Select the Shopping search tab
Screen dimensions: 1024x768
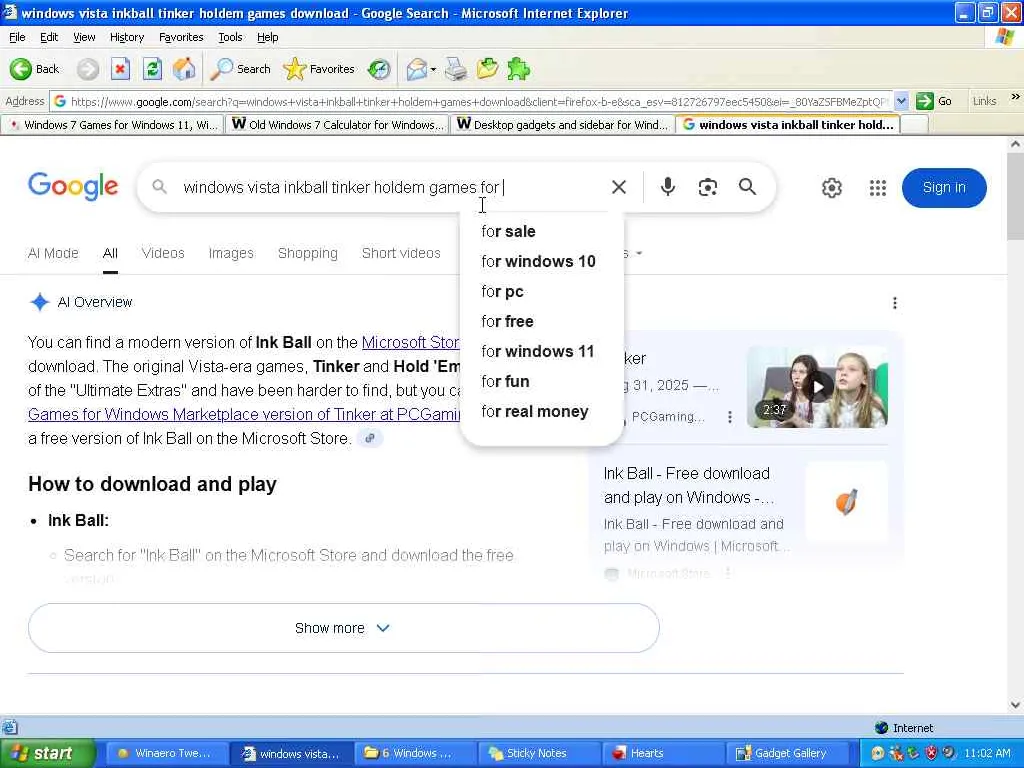(x=308, y=253)
